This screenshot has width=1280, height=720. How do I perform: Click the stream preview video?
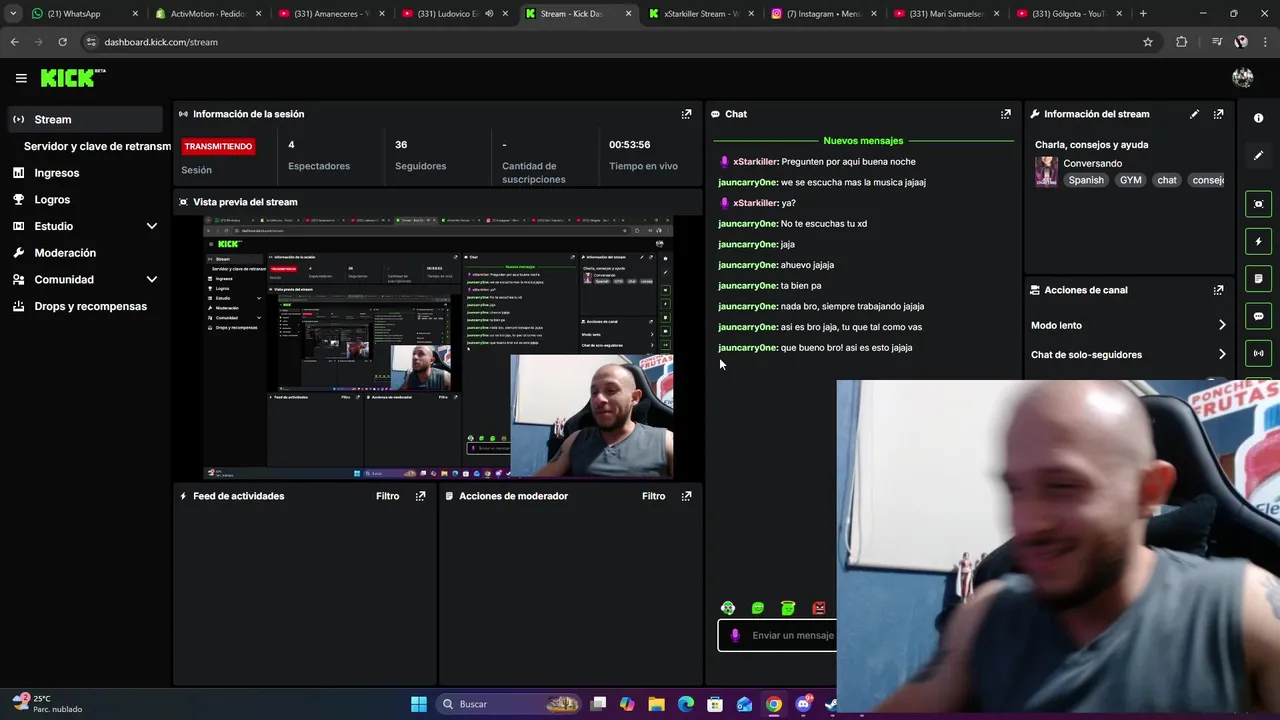coord(438,347)
